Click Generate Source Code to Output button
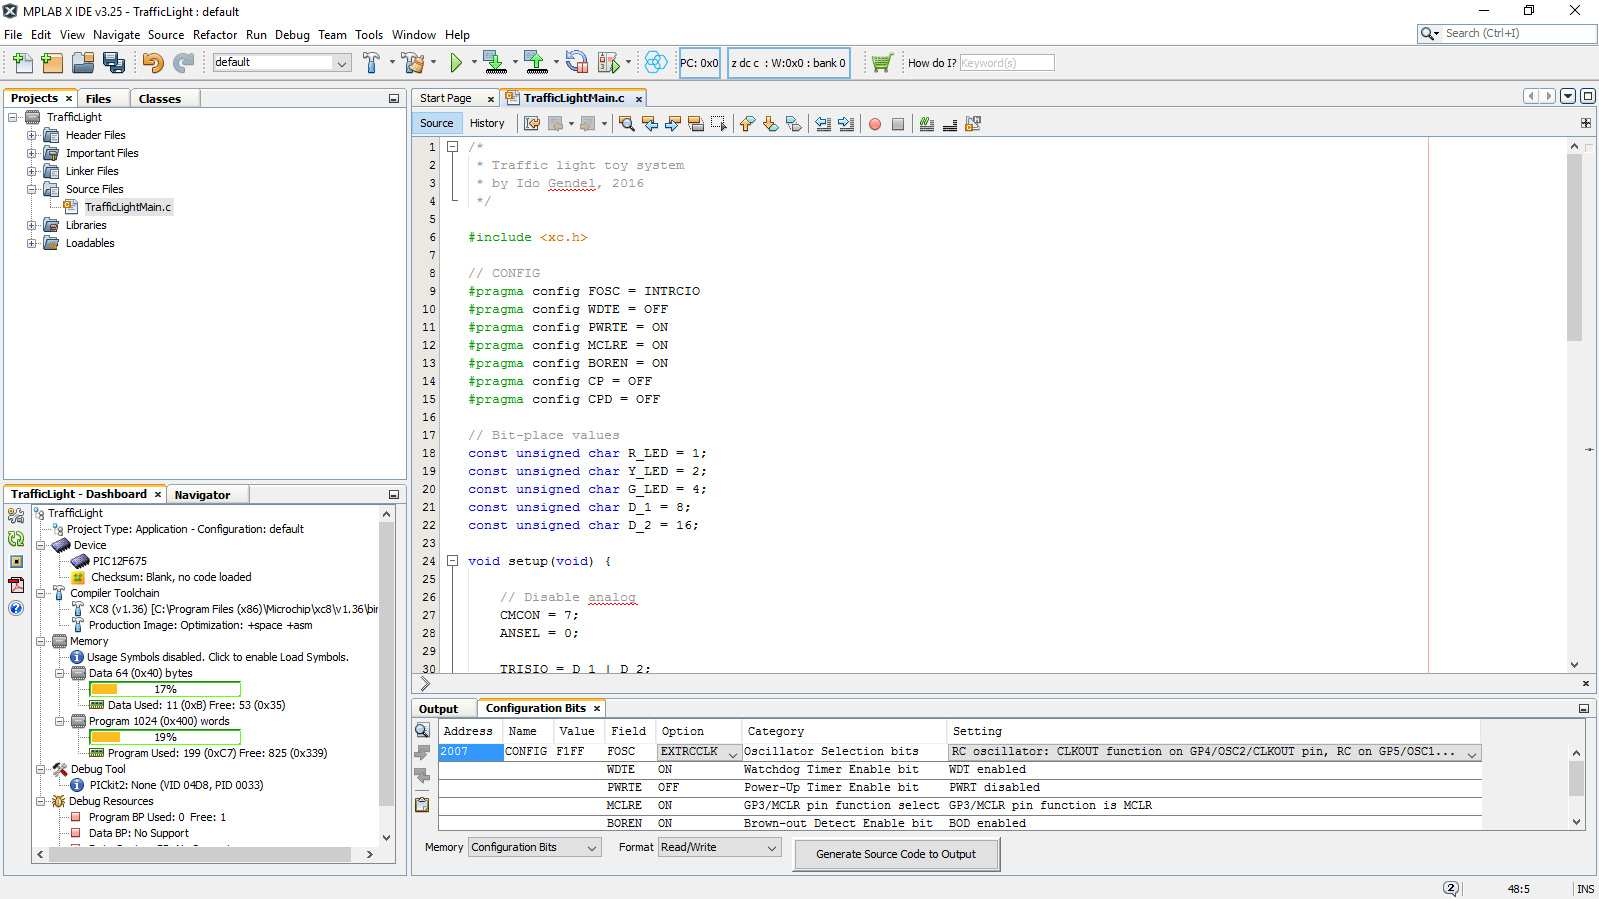 point(896,854)
